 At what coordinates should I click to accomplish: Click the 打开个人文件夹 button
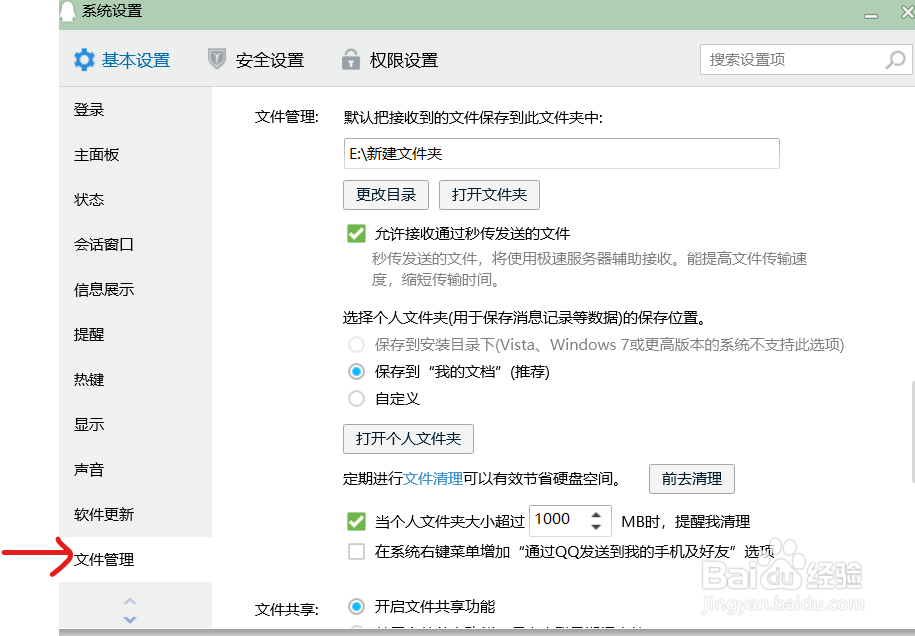pyautogui.click(x=408, y=438)
